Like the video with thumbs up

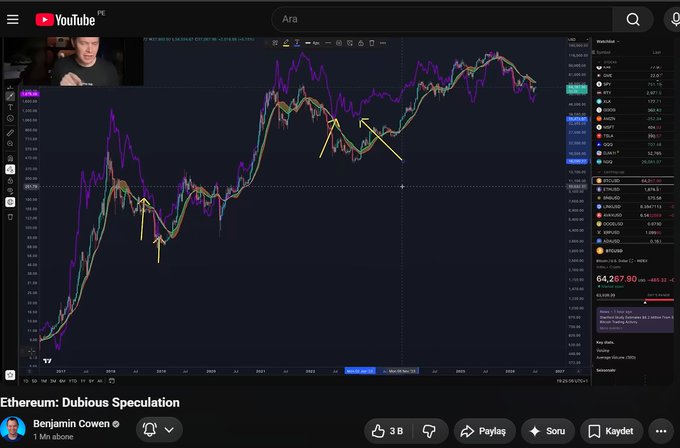[x=388, y=431]
